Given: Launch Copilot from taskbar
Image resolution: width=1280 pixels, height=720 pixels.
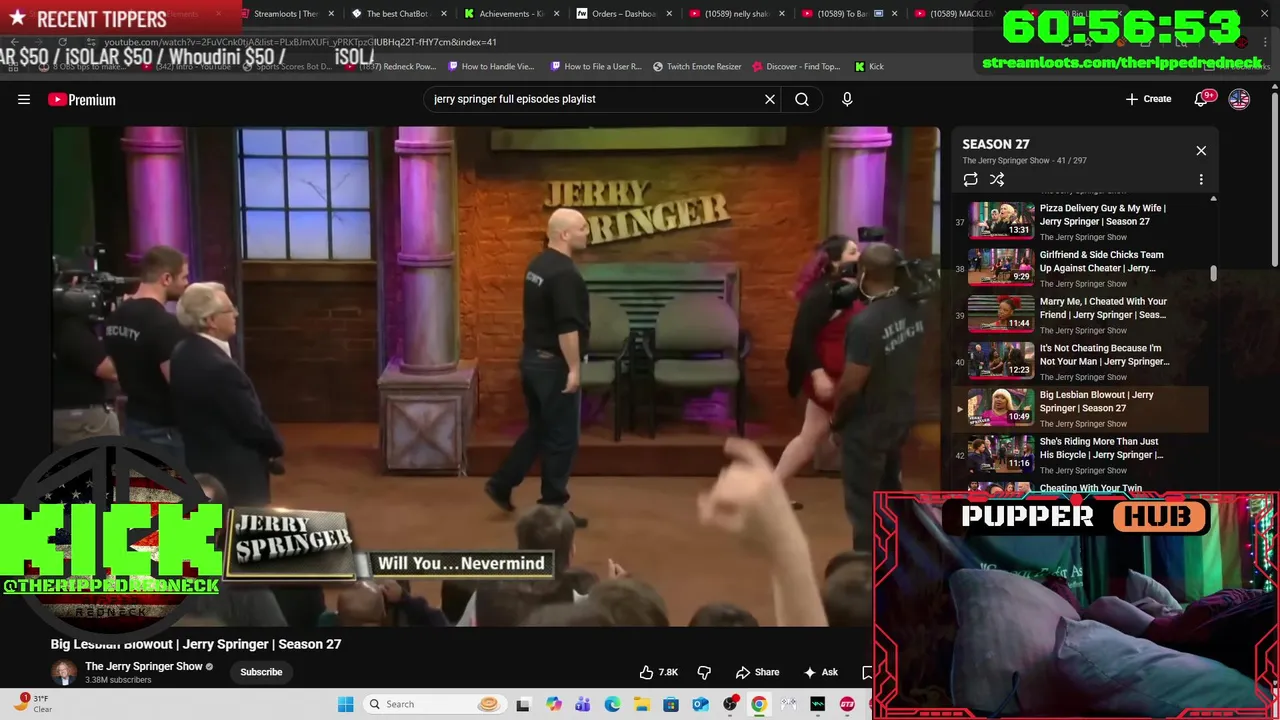Looking at the screenshot, I should [x=554, y=704].
